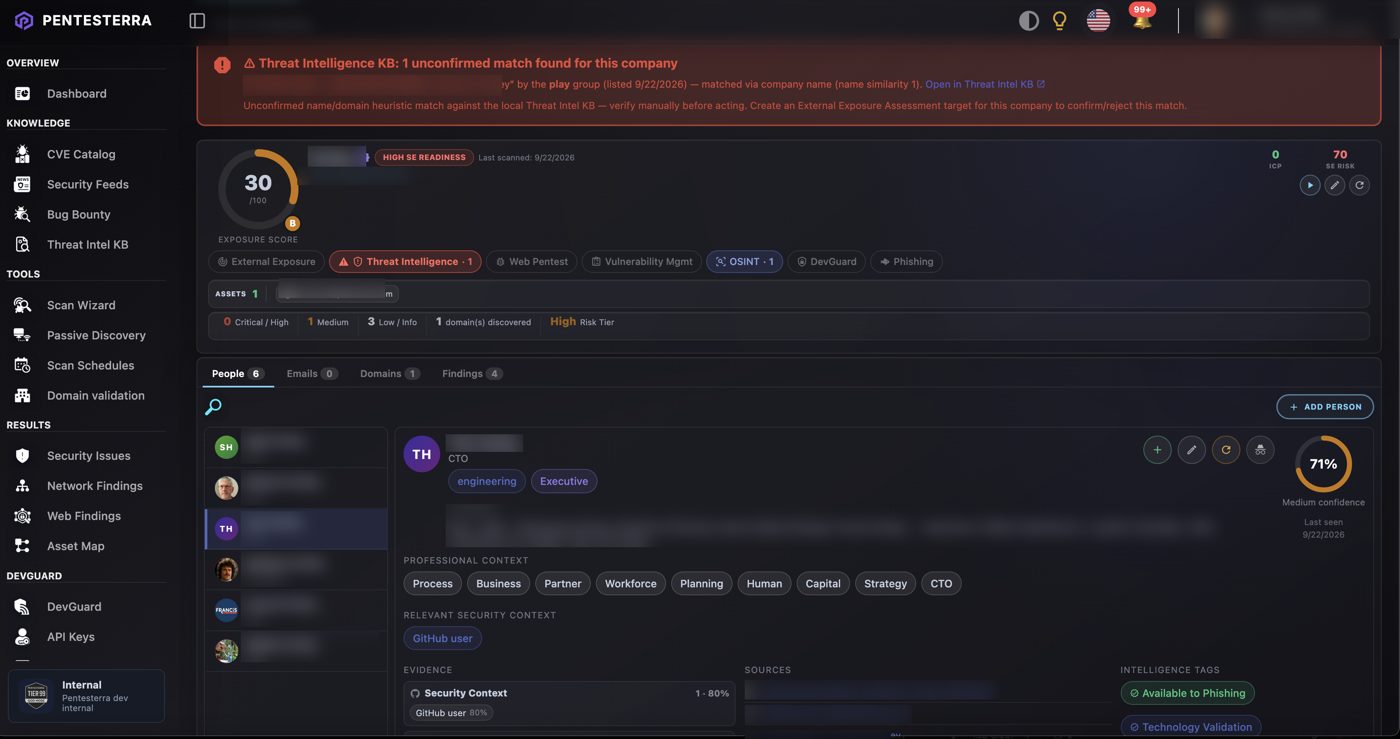This screenshot has height=739, width=1400.
Task: Click the Security Issues shield icon
Action: point(22,455)
